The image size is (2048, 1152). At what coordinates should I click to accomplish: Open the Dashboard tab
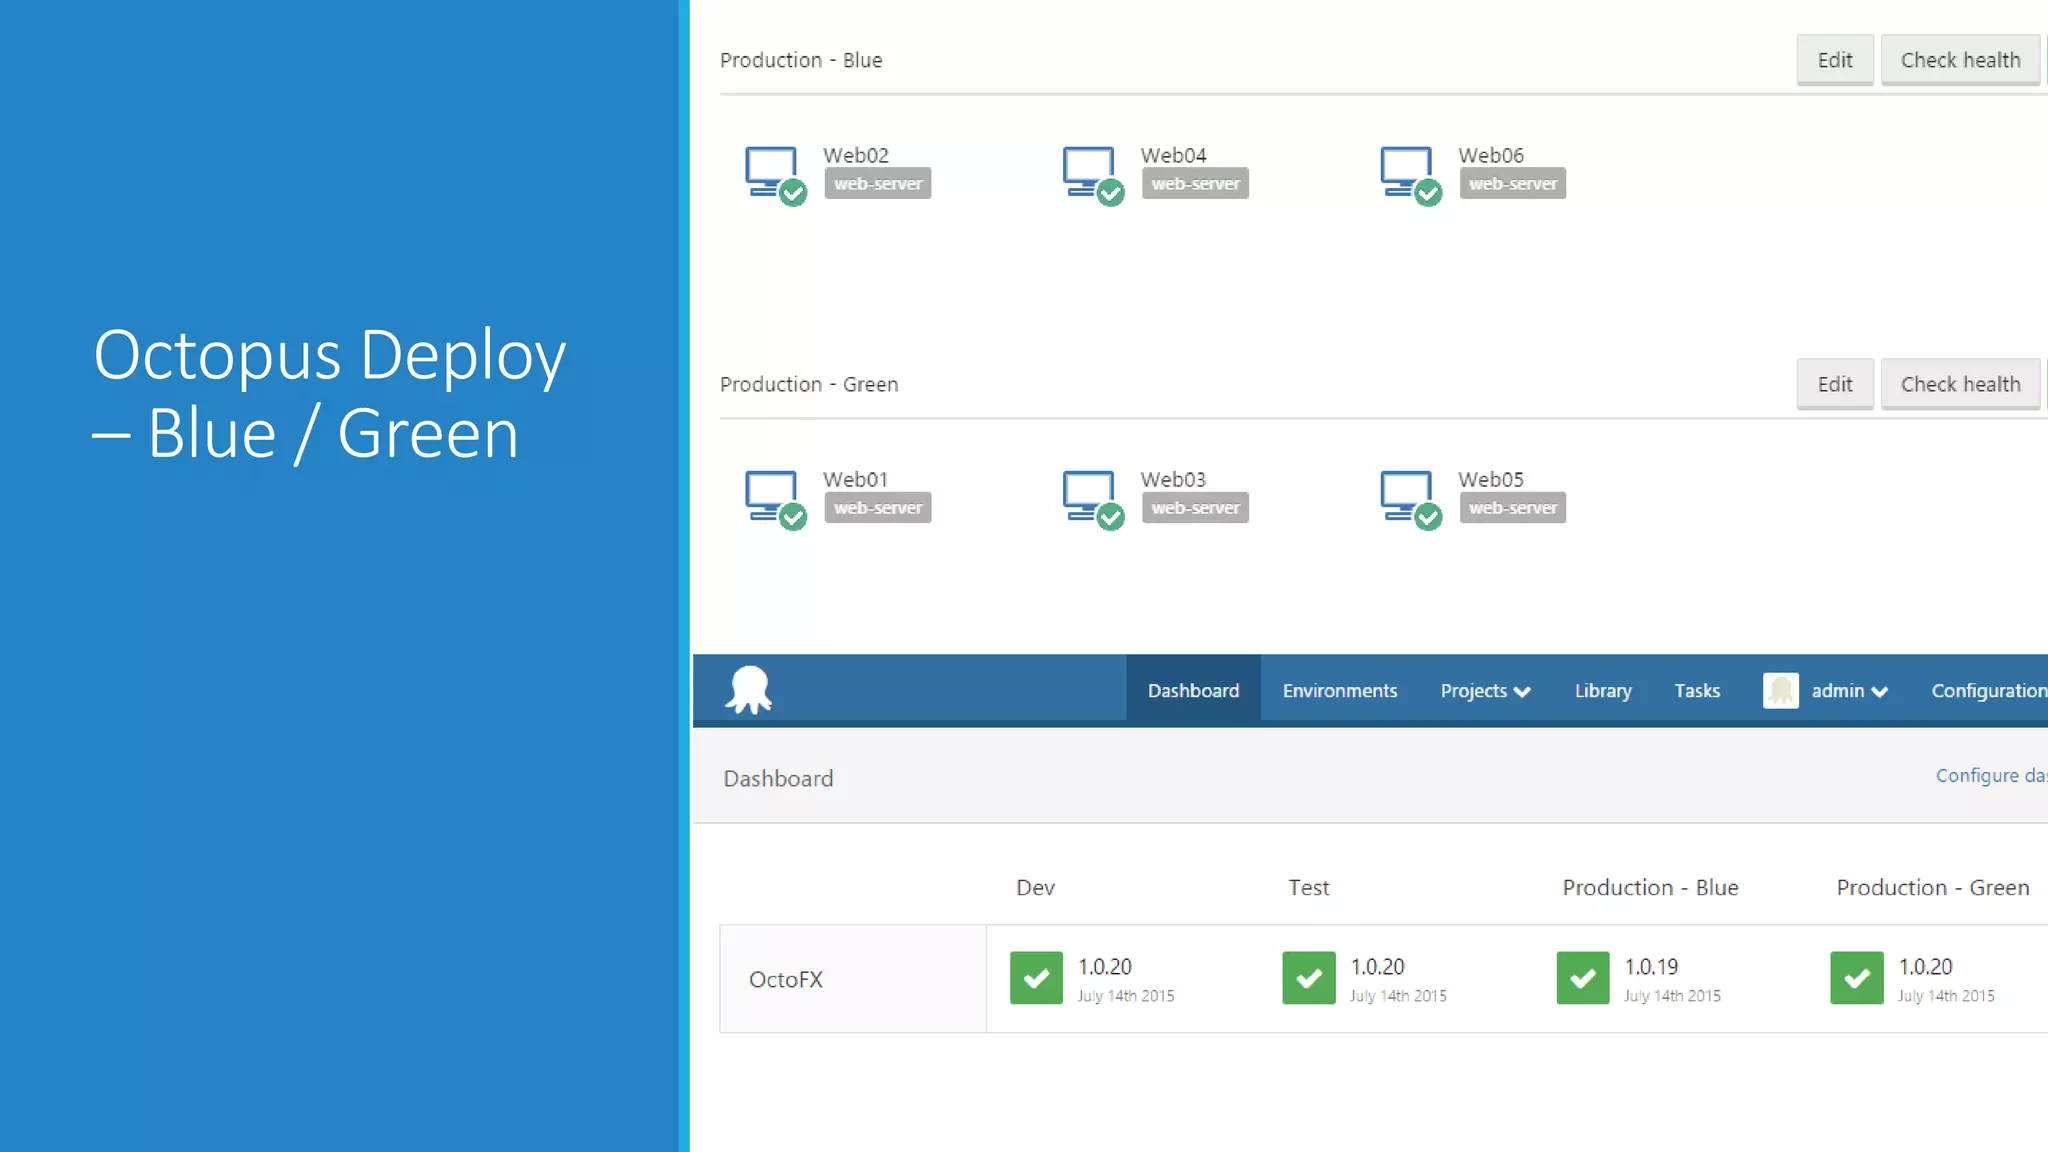click(1193, 690)
